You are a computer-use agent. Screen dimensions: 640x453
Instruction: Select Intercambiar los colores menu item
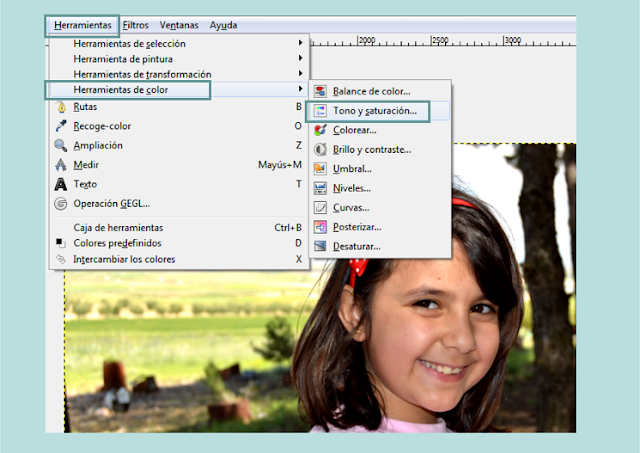tap(178, 259)
